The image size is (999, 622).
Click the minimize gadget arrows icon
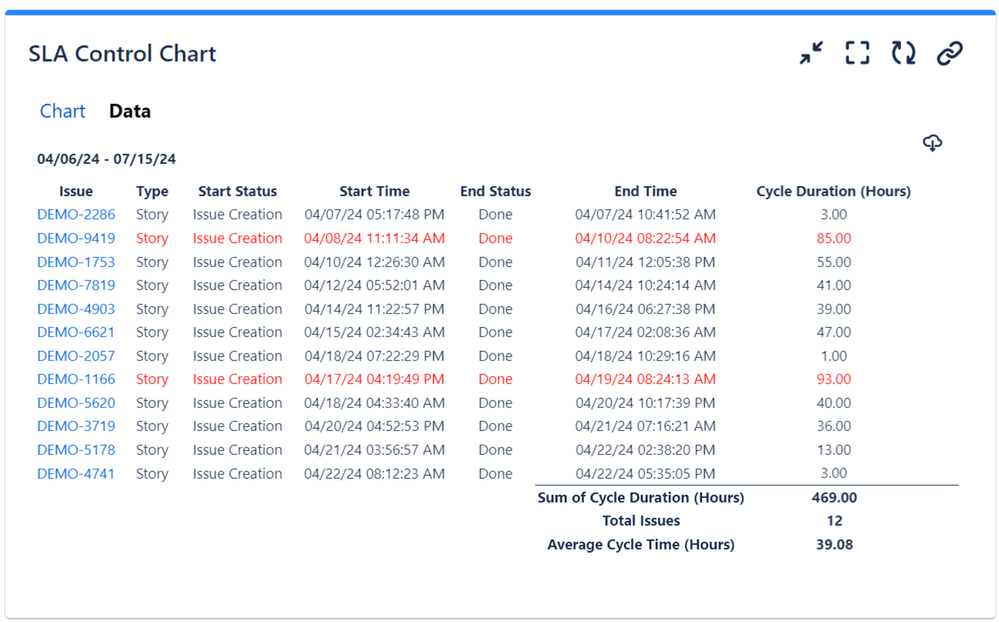(x=811, y=53)
